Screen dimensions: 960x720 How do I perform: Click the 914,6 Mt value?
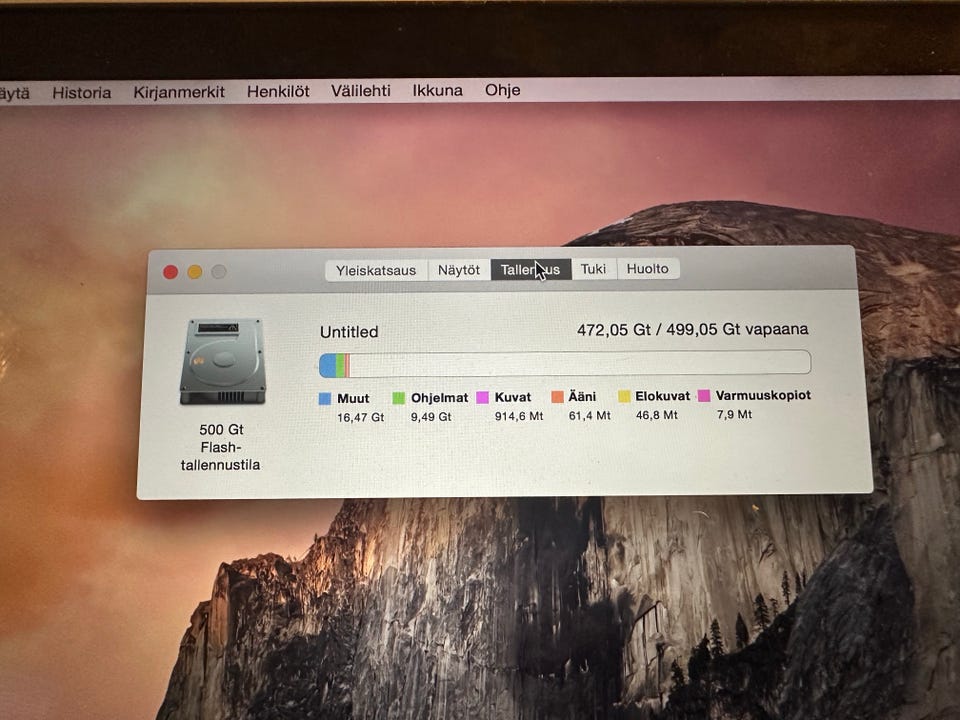click(519, 416)
